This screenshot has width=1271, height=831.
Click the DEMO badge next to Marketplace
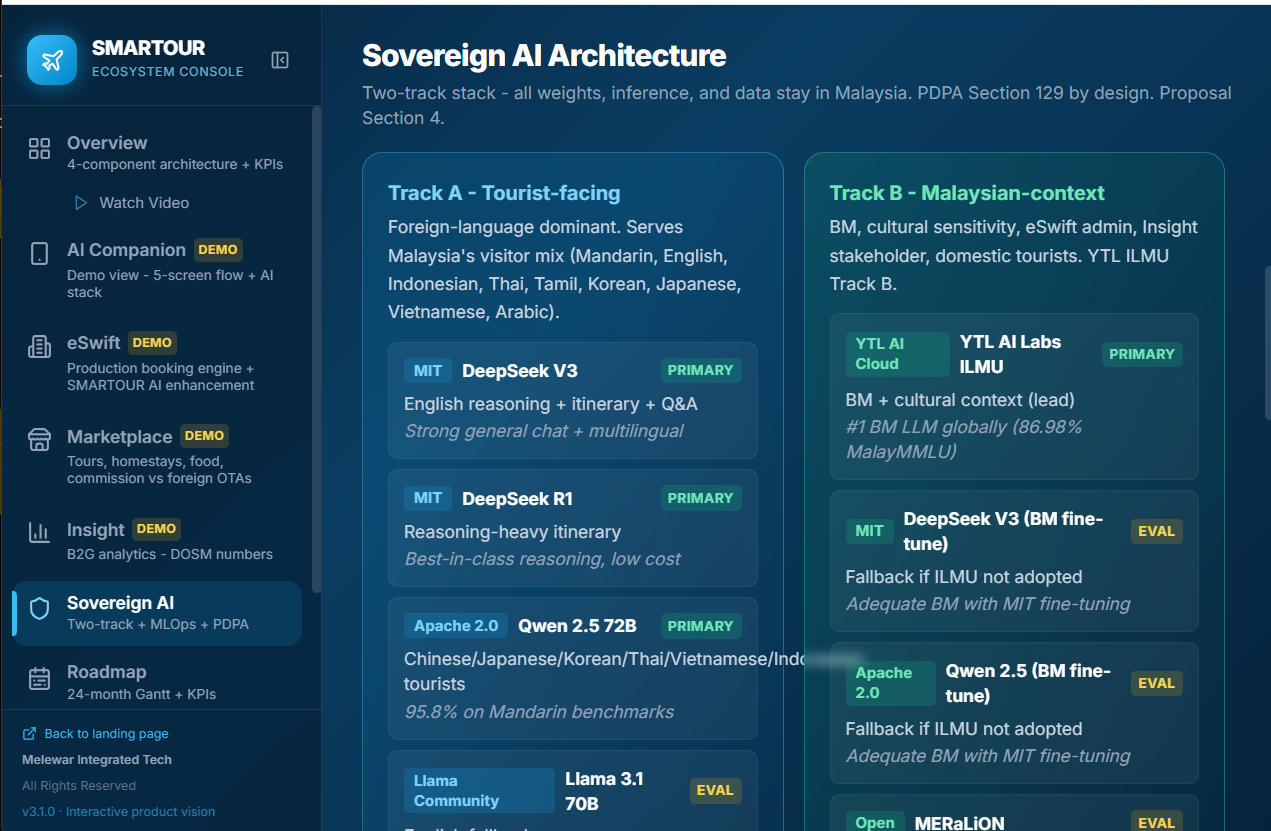pos(204,435)
